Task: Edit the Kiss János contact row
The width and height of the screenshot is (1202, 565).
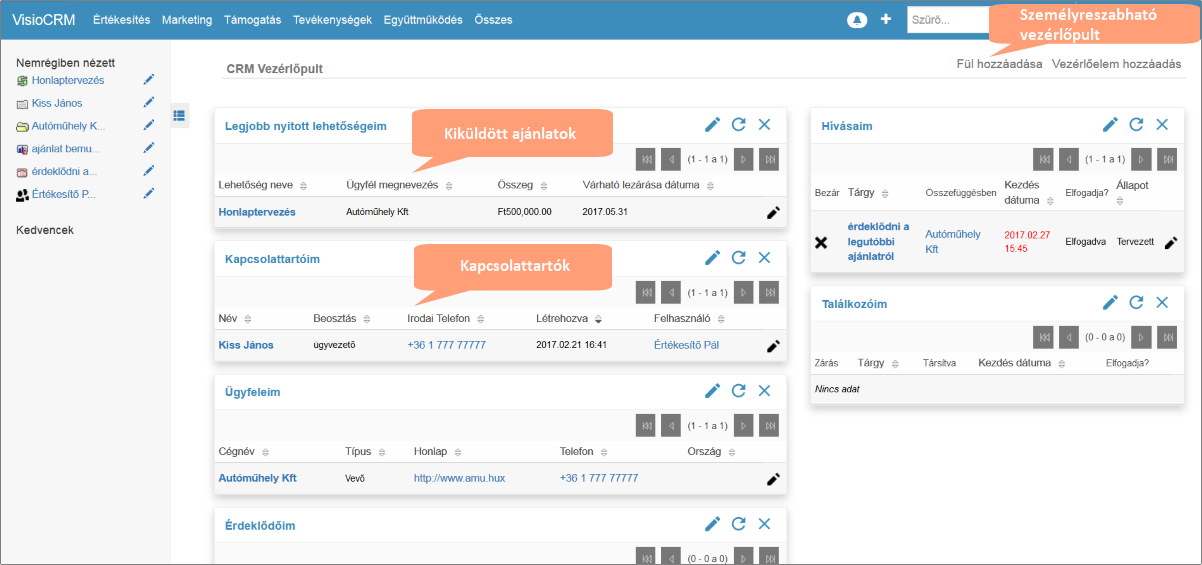Action: click(x=772, y=346)
